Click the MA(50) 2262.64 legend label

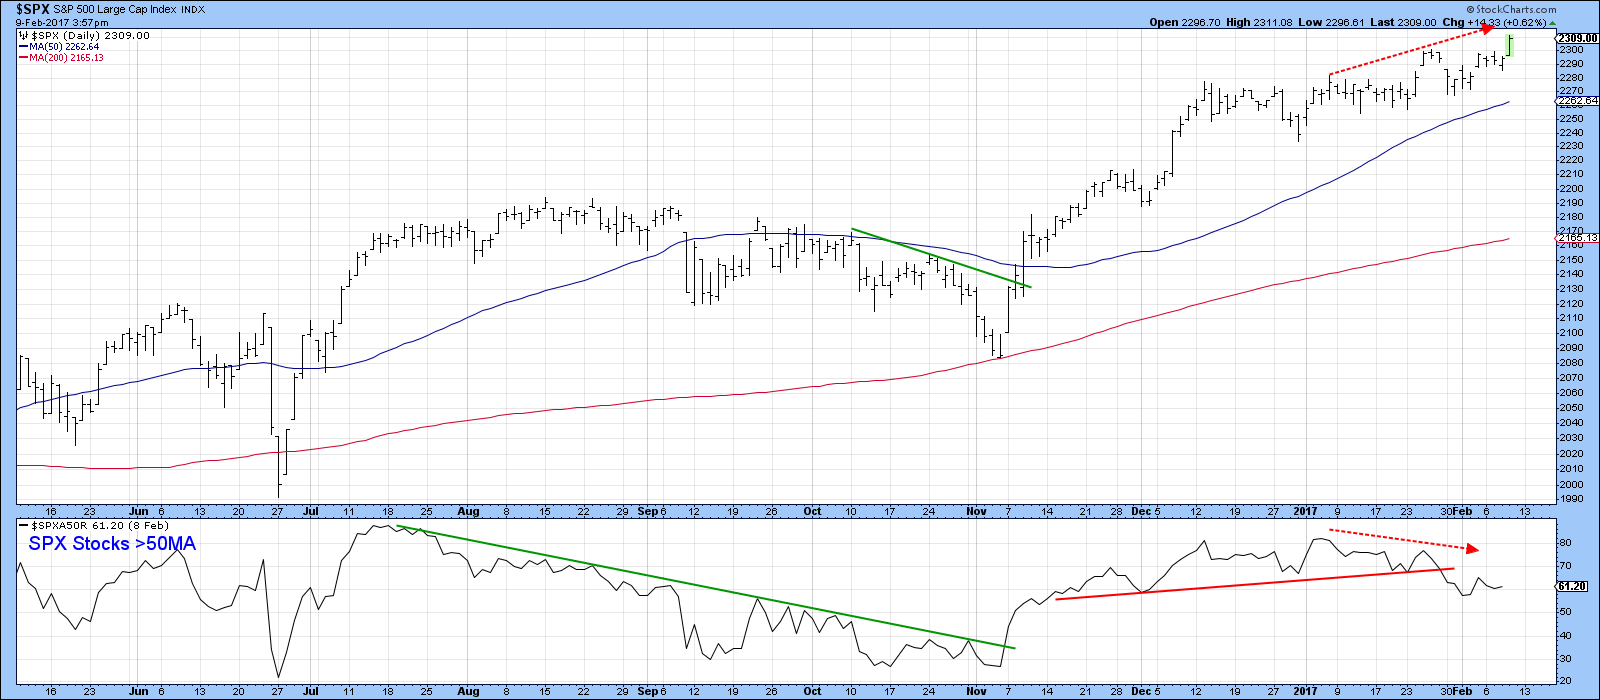pos(64,46)
